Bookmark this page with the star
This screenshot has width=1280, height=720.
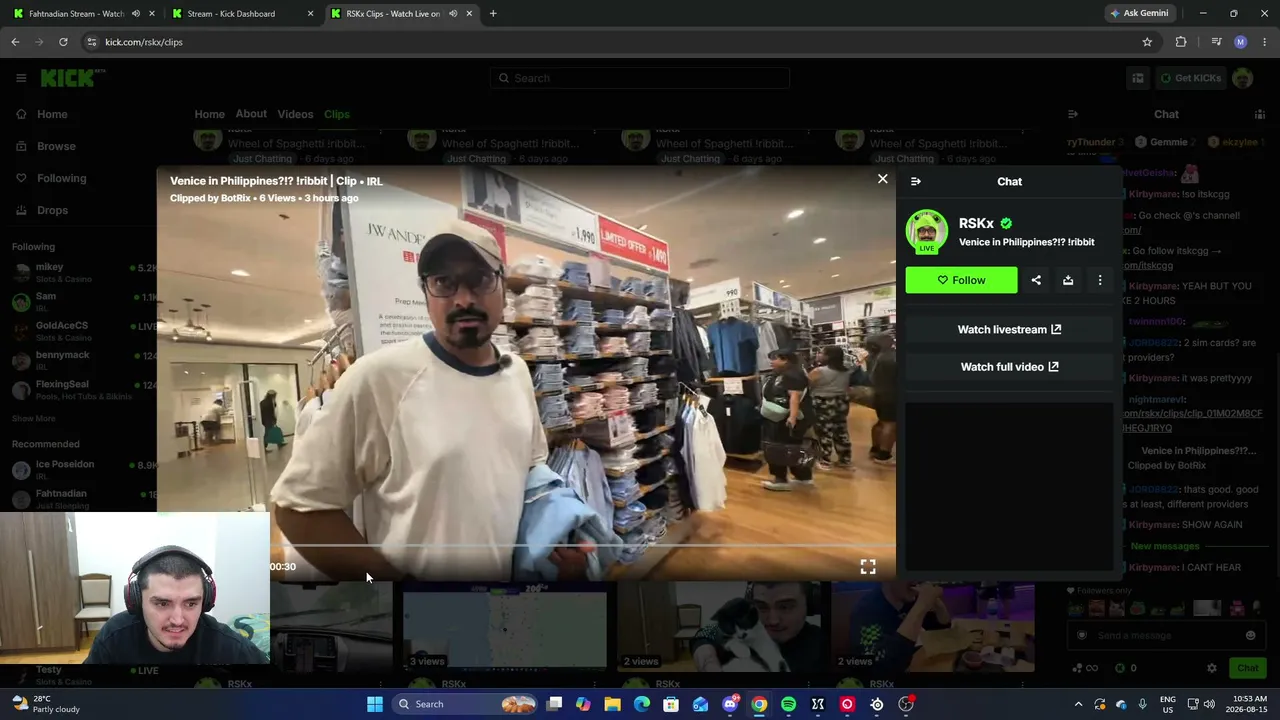tap(1147, 42)
